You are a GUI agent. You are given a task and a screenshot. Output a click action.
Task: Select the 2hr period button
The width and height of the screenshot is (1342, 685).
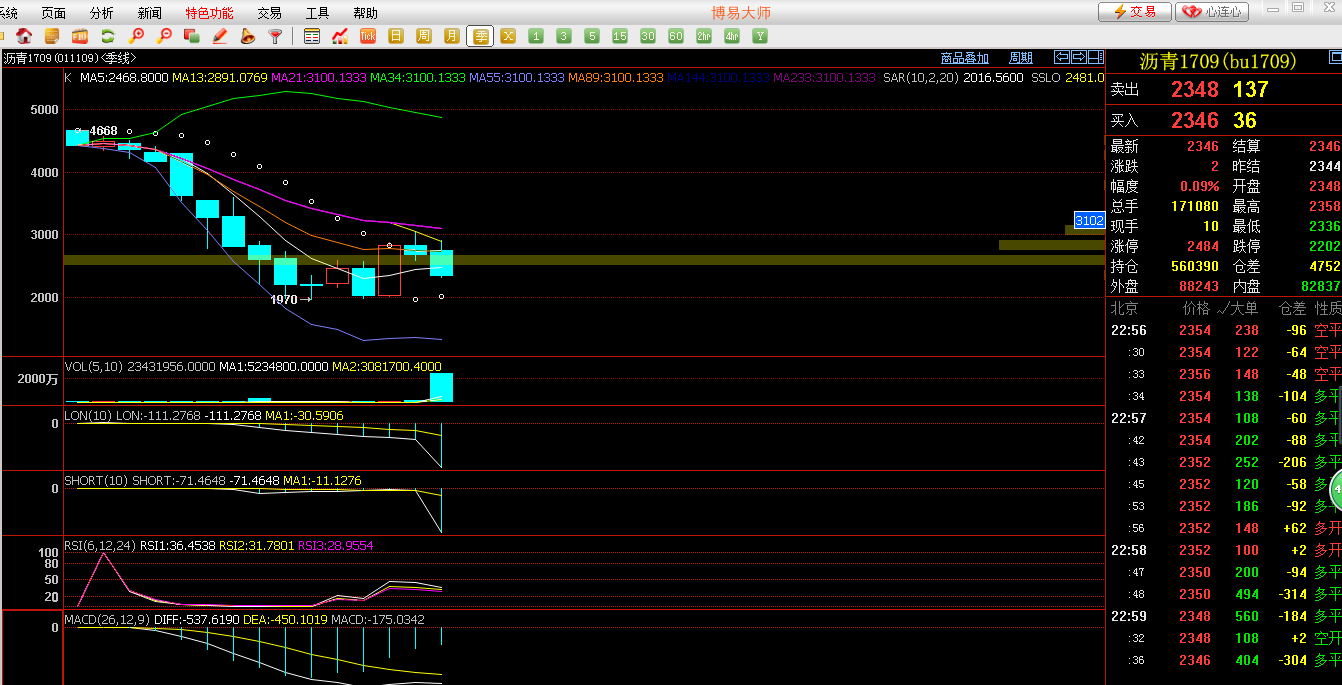point(704,36)
